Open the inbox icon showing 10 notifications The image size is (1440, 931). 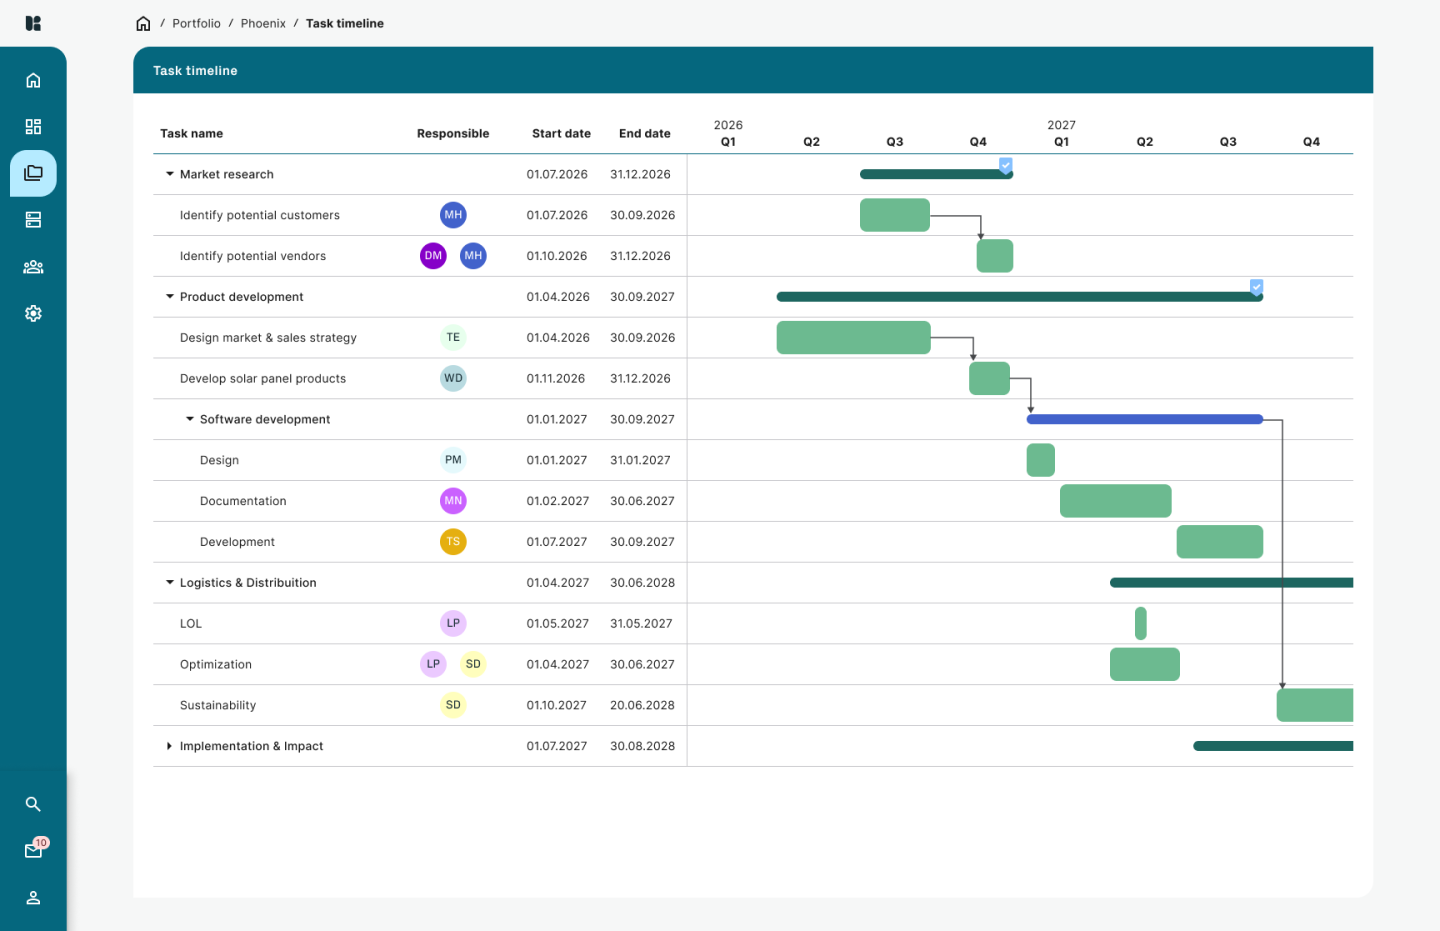pos(33,849)
